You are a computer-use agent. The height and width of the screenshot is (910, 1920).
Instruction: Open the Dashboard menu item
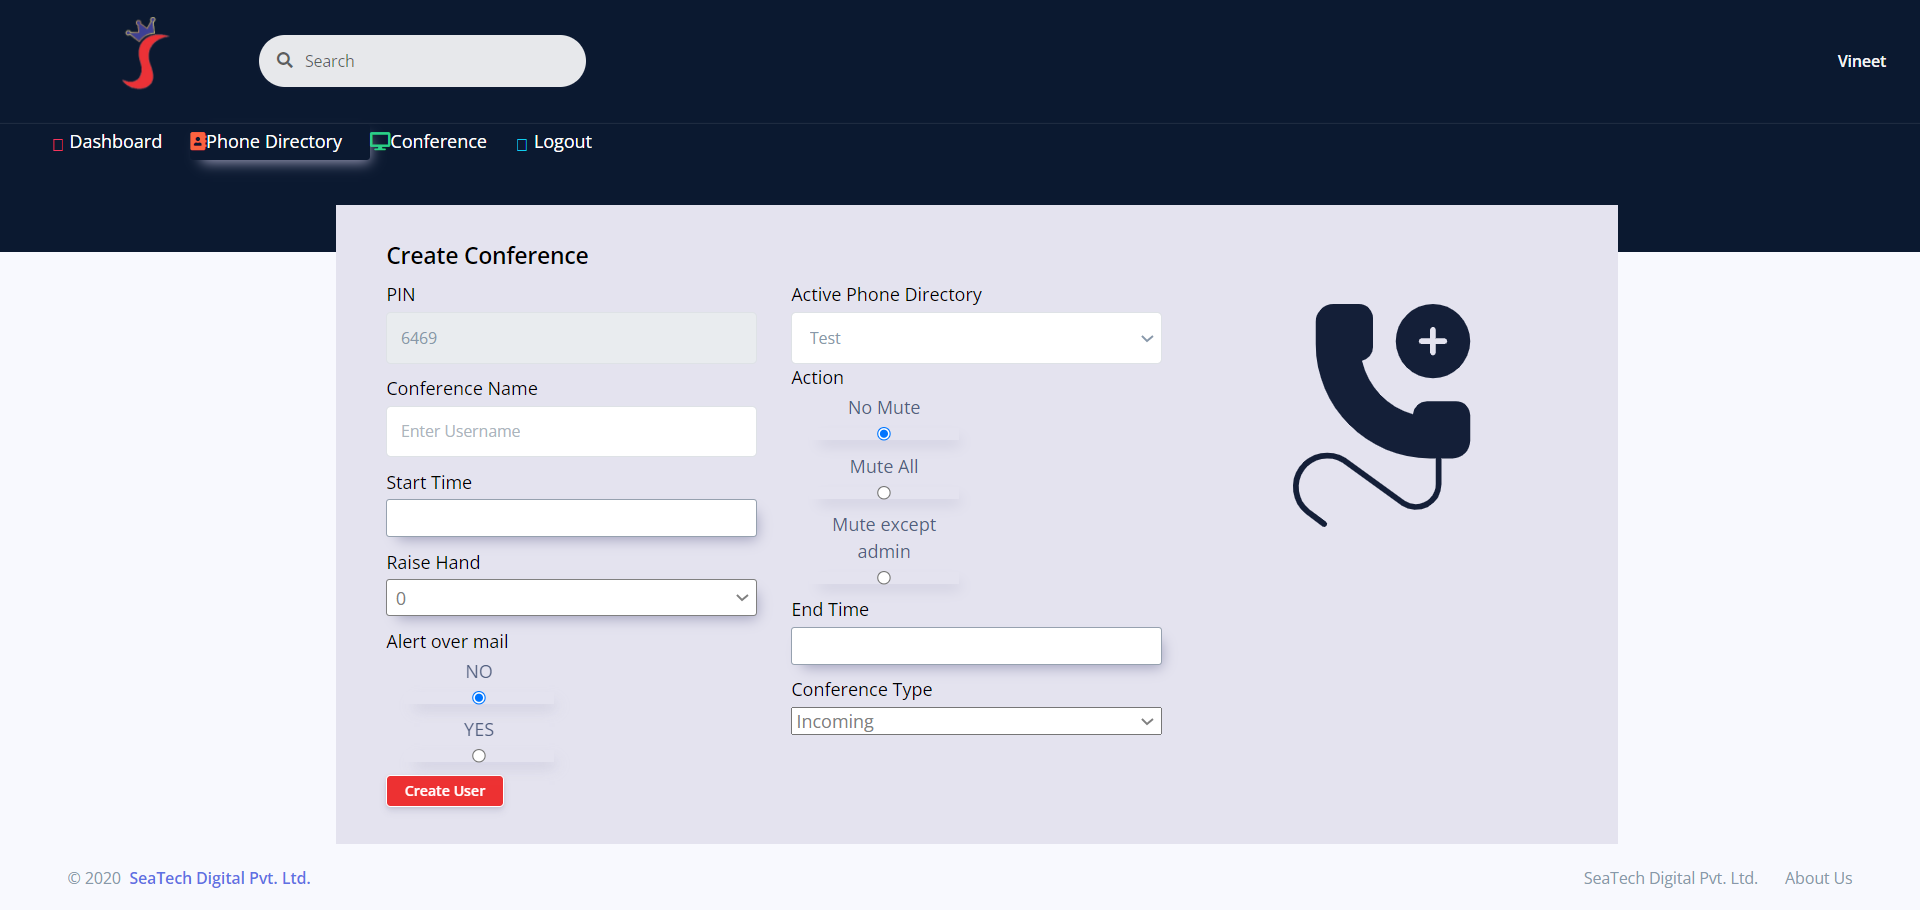pos(115,142)
